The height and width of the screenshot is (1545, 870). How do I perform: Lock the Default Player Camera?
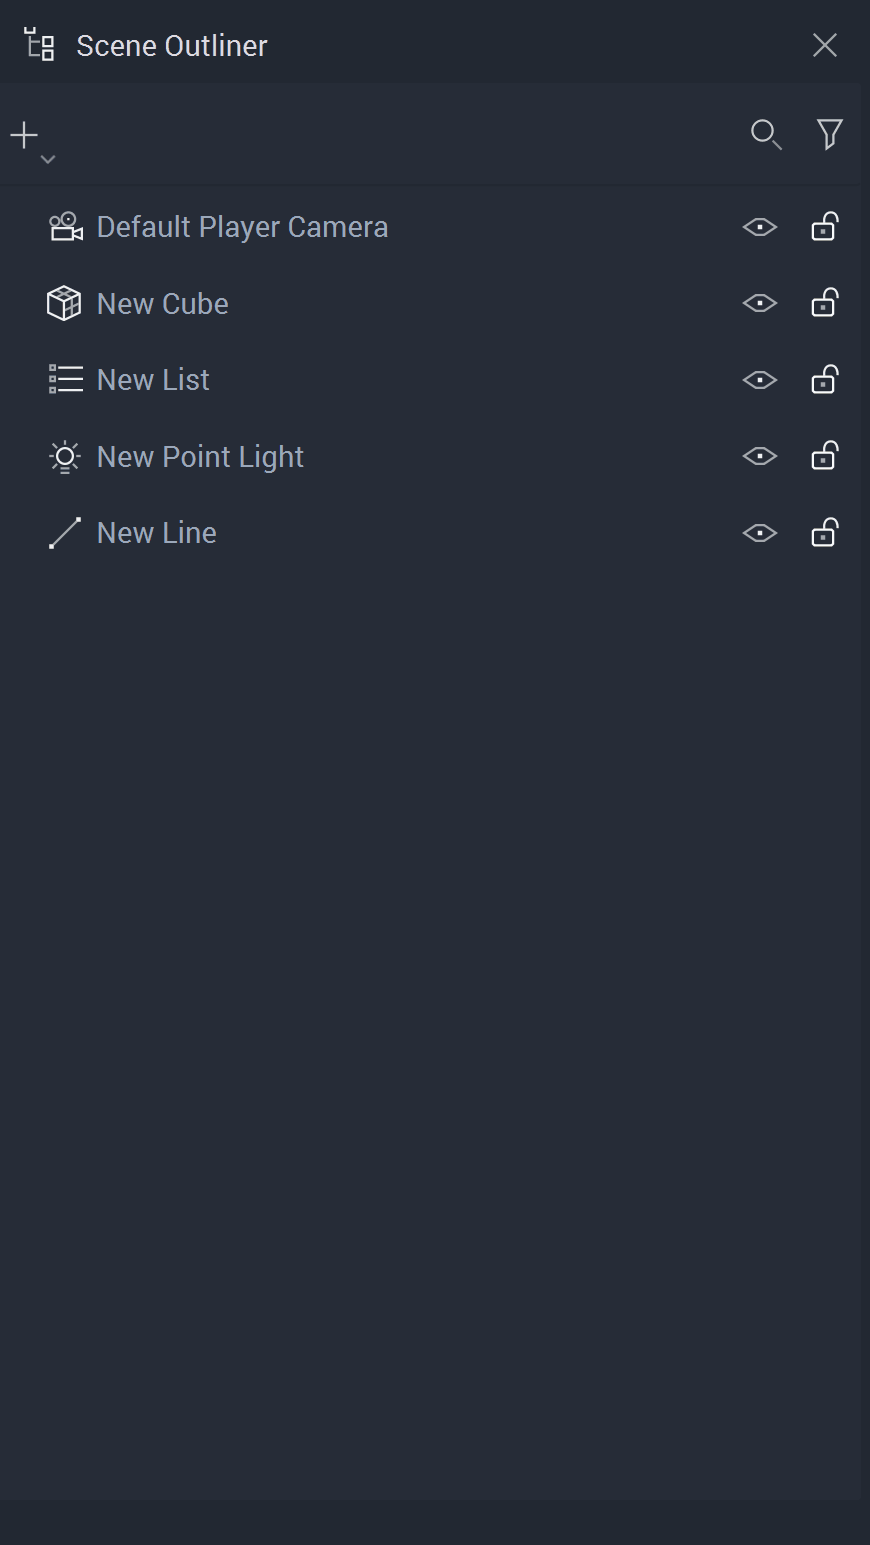[824, 227]
